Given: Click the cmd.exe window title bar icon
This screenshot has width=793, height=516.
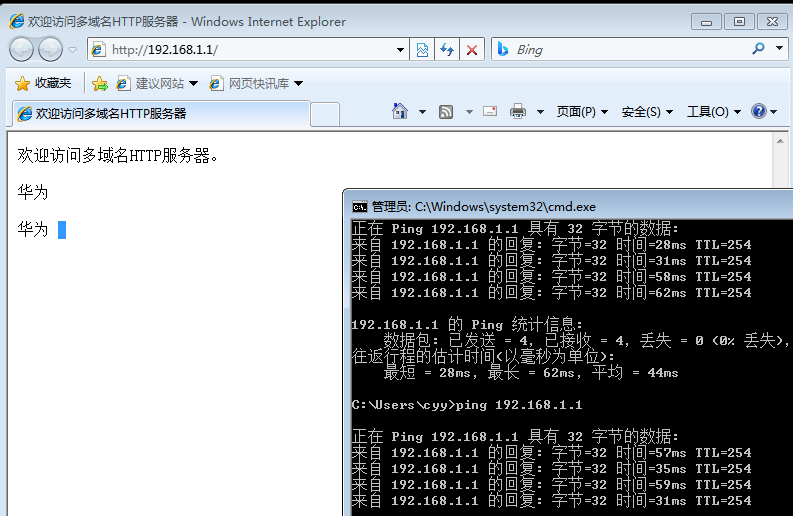Looking at the screenshot, I should coord(360,206).
